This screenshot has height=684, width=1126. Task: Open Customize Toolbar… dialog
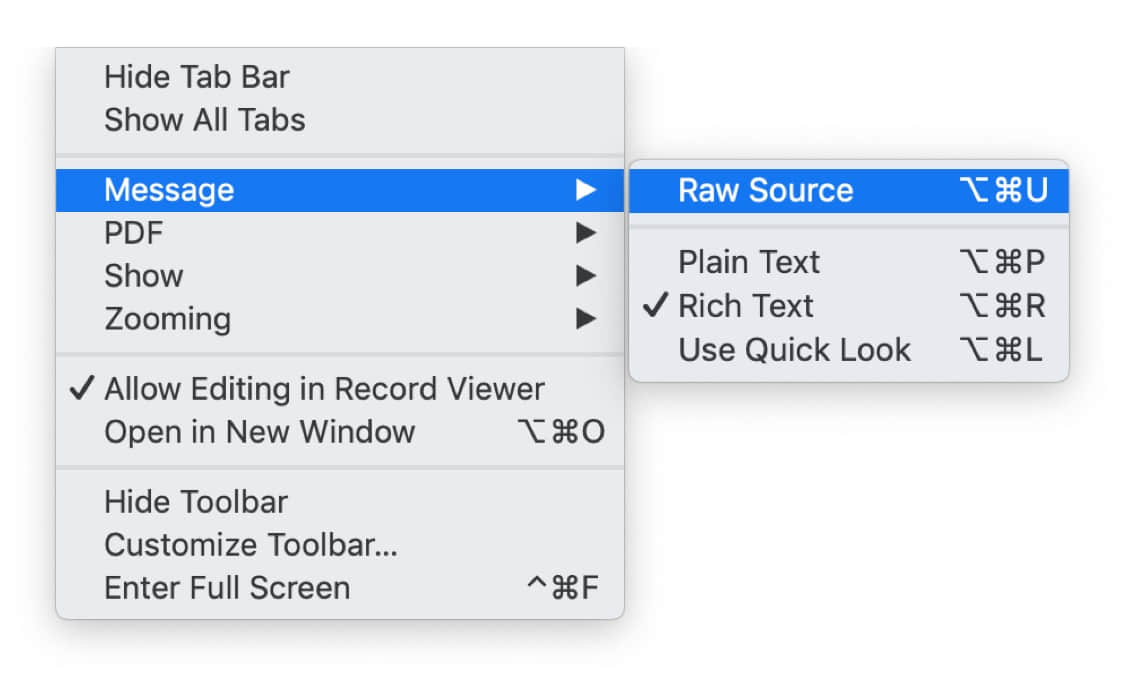pos(340,545)
